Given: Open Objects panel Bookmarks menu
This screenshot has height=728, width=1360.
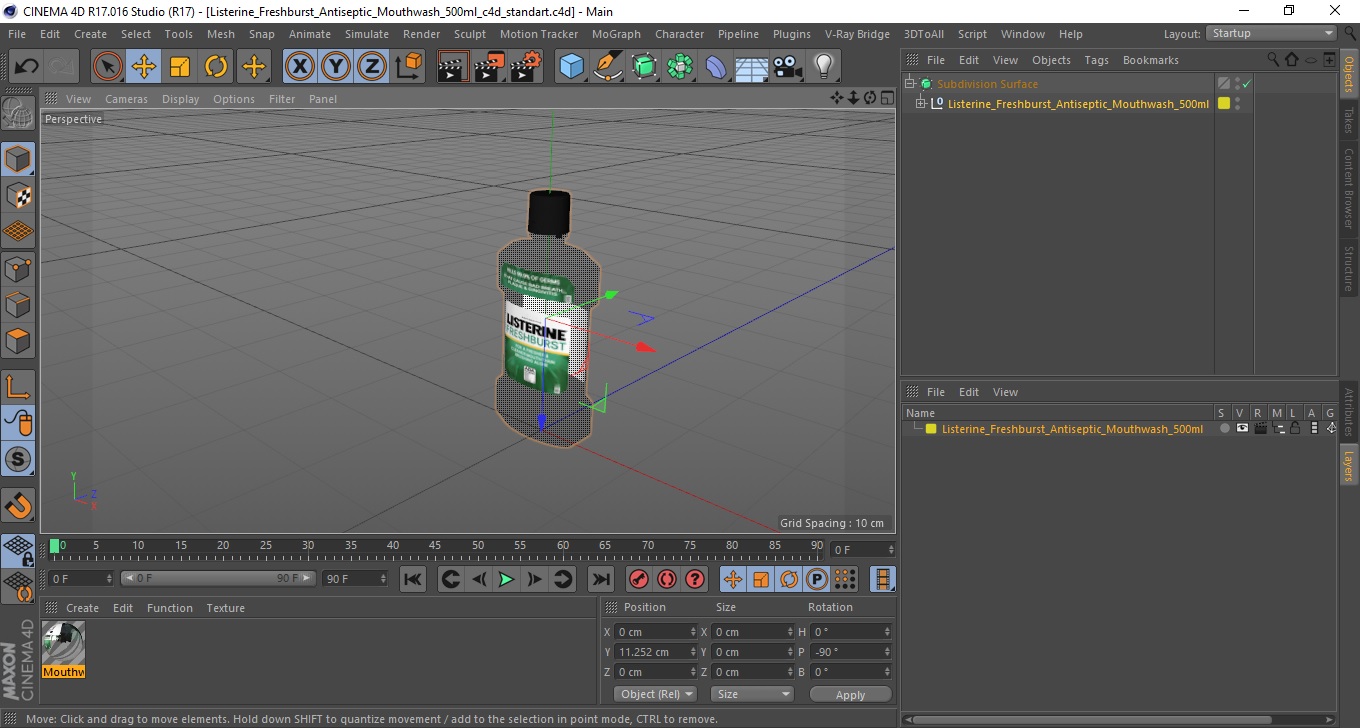Looking at the screenshot, I should pyautogui.click(x=1150, y=60).
